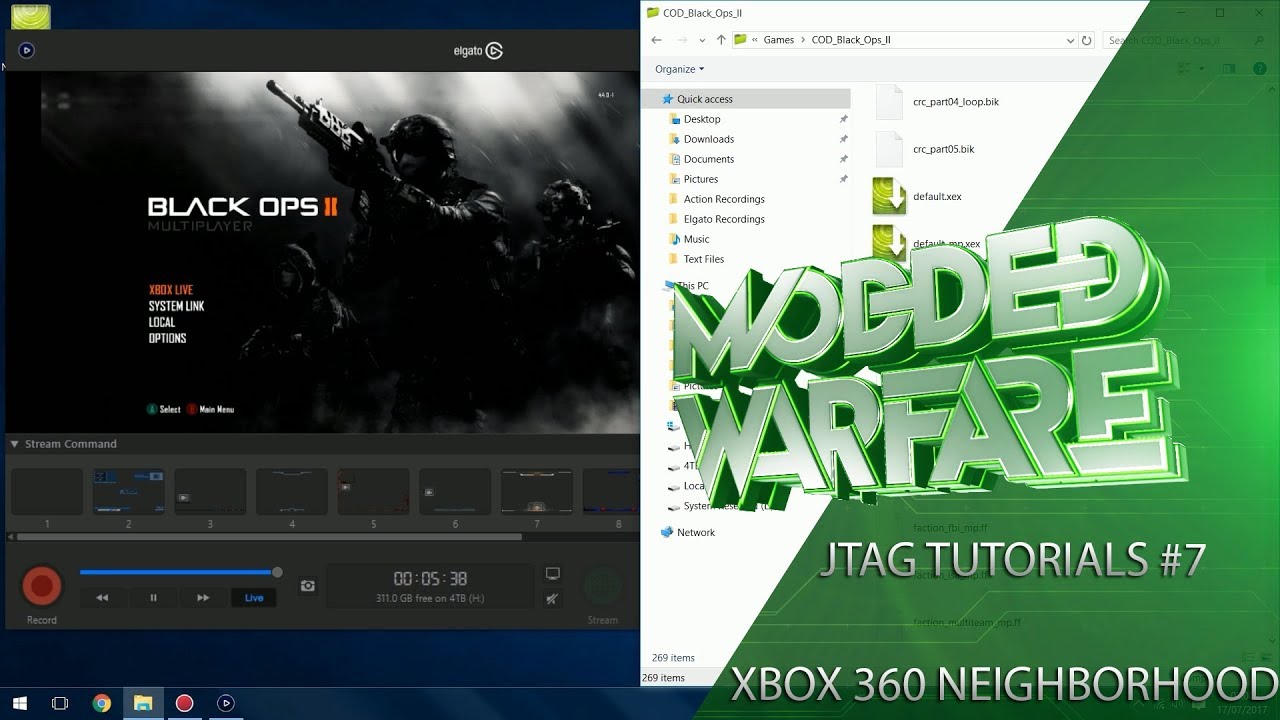Take a snapshot with the camera icon
The height and width of the screenshot is (720, 1280).
308,586
